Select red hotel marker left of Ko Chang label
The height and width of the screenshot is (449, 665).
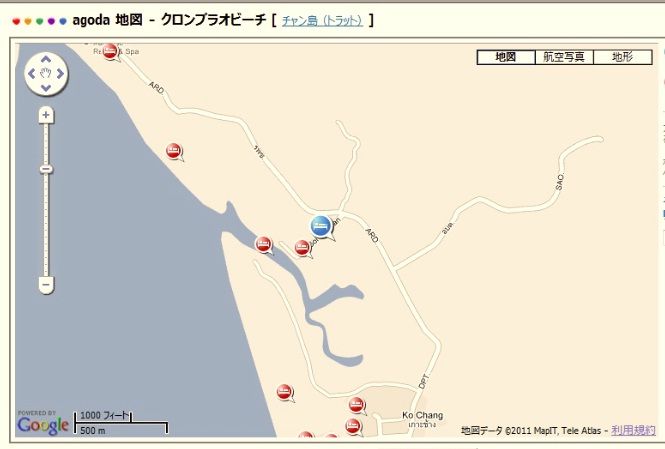tap(356, 404)
